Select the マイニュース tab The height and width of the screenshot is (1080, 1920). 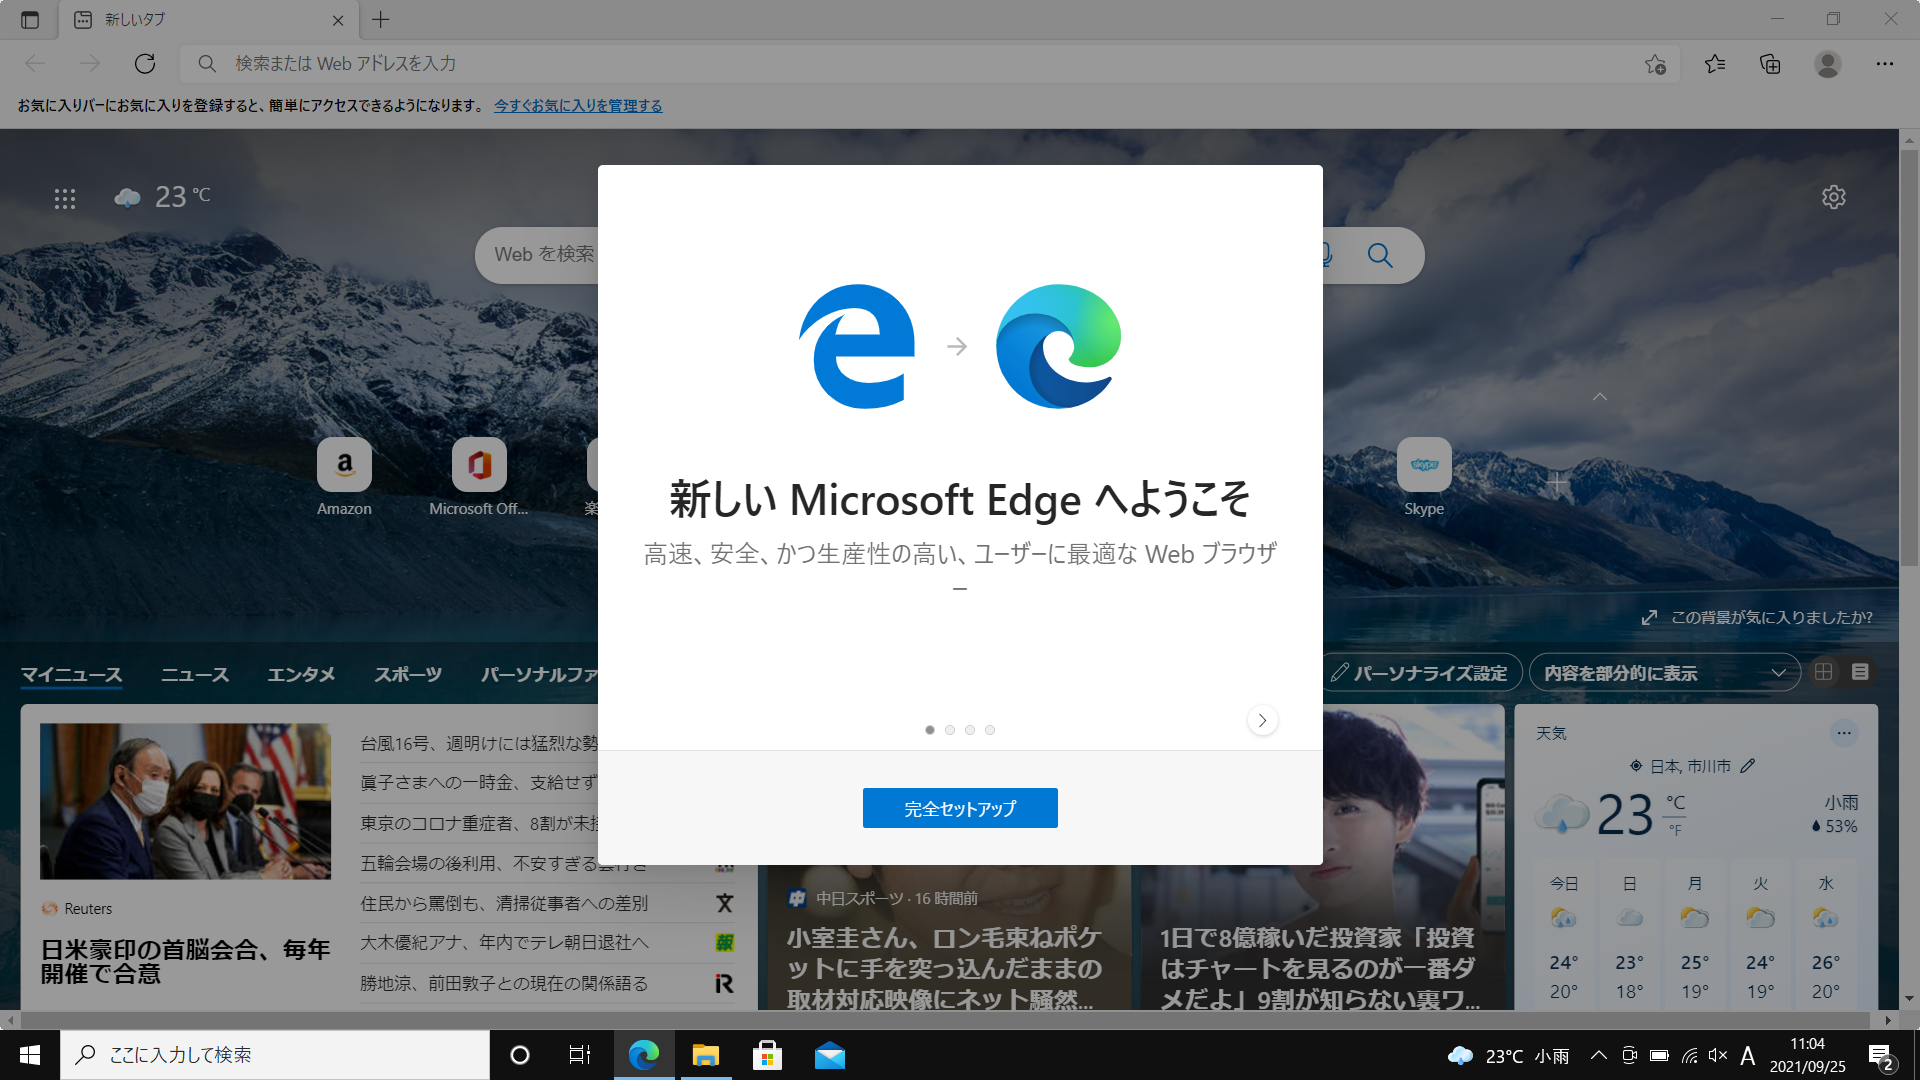(72, 675)
